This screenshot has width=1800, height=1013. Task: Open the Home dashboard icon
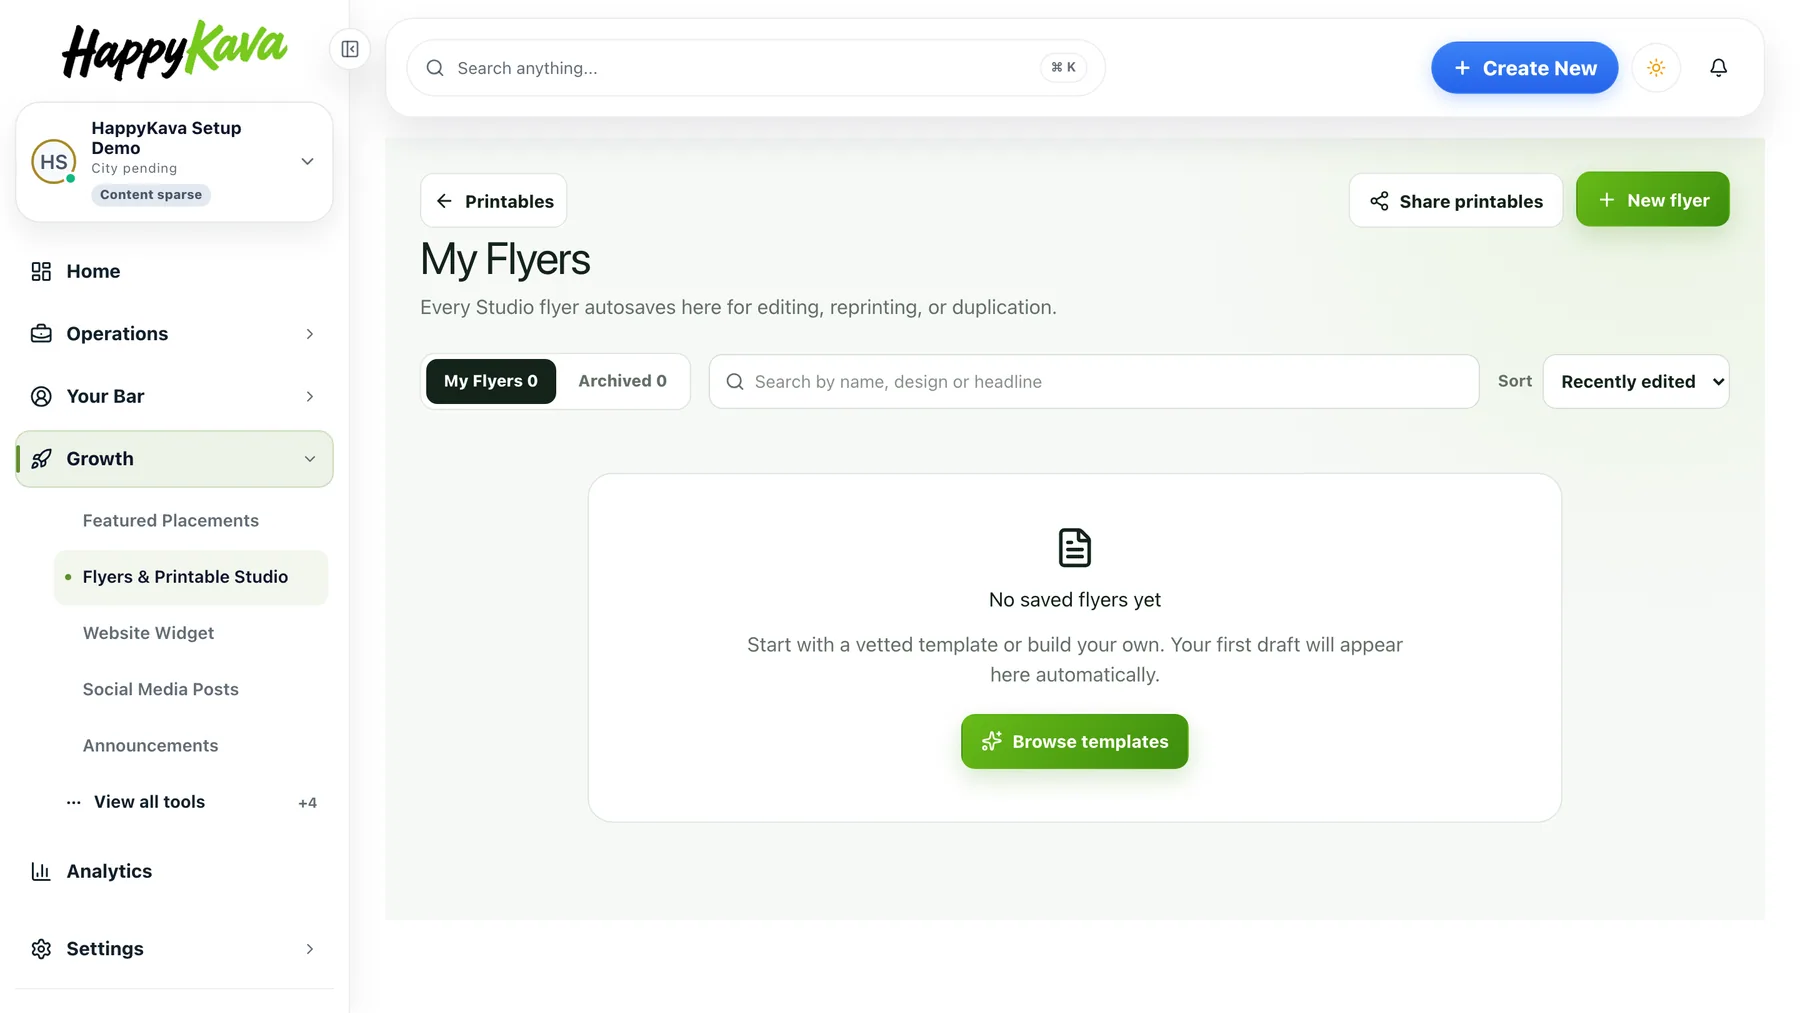41,272
